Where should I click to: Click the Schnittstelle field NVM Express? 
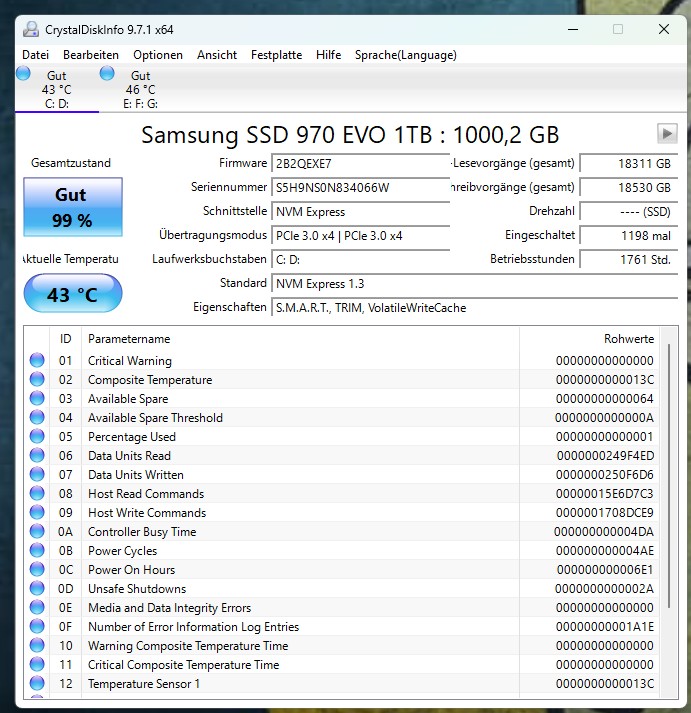[361, 212]
